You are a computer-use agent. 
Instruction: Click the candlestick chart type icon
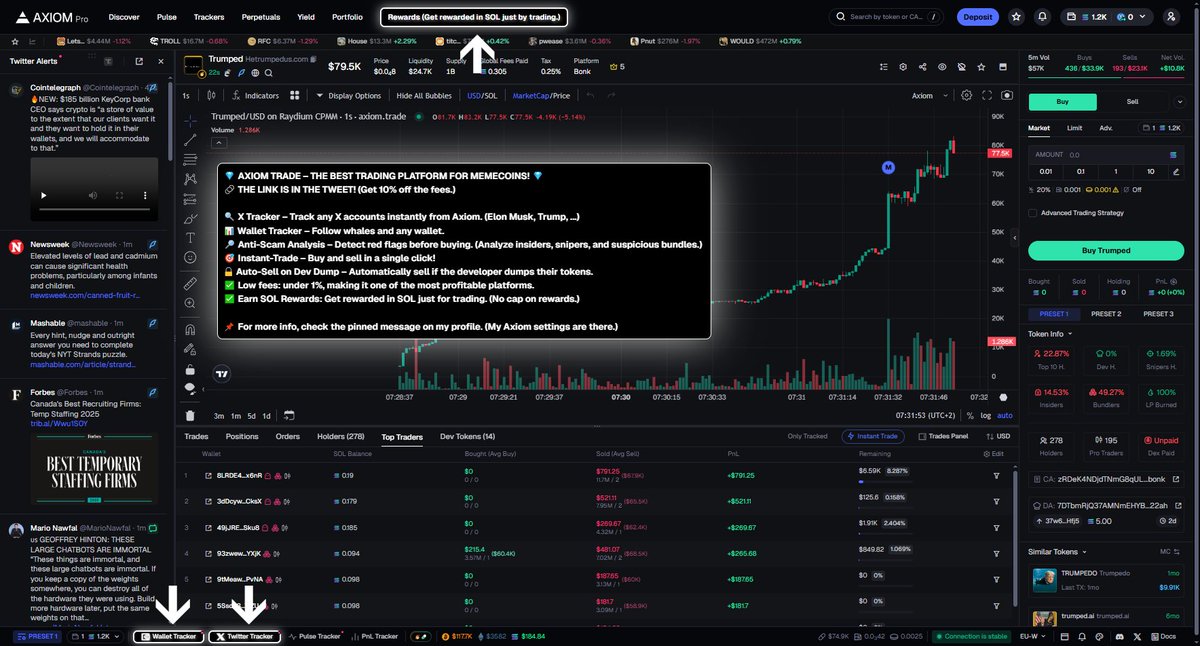211,95
